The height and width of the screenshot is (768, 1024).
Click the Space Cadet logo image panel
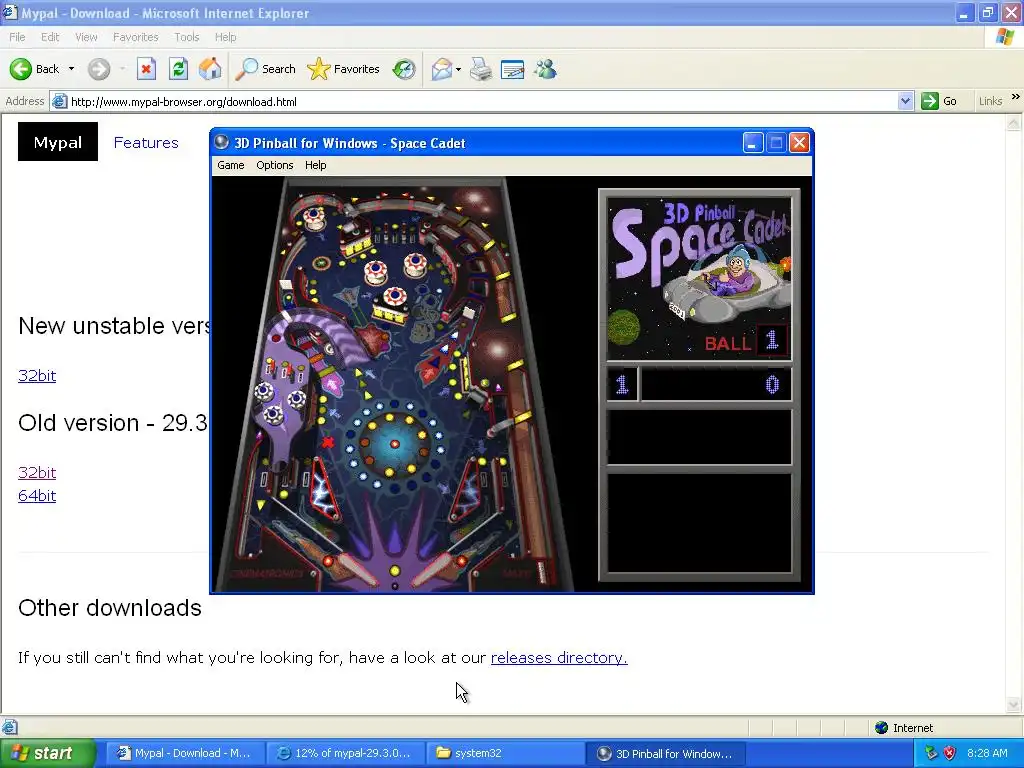click(699, 279)
